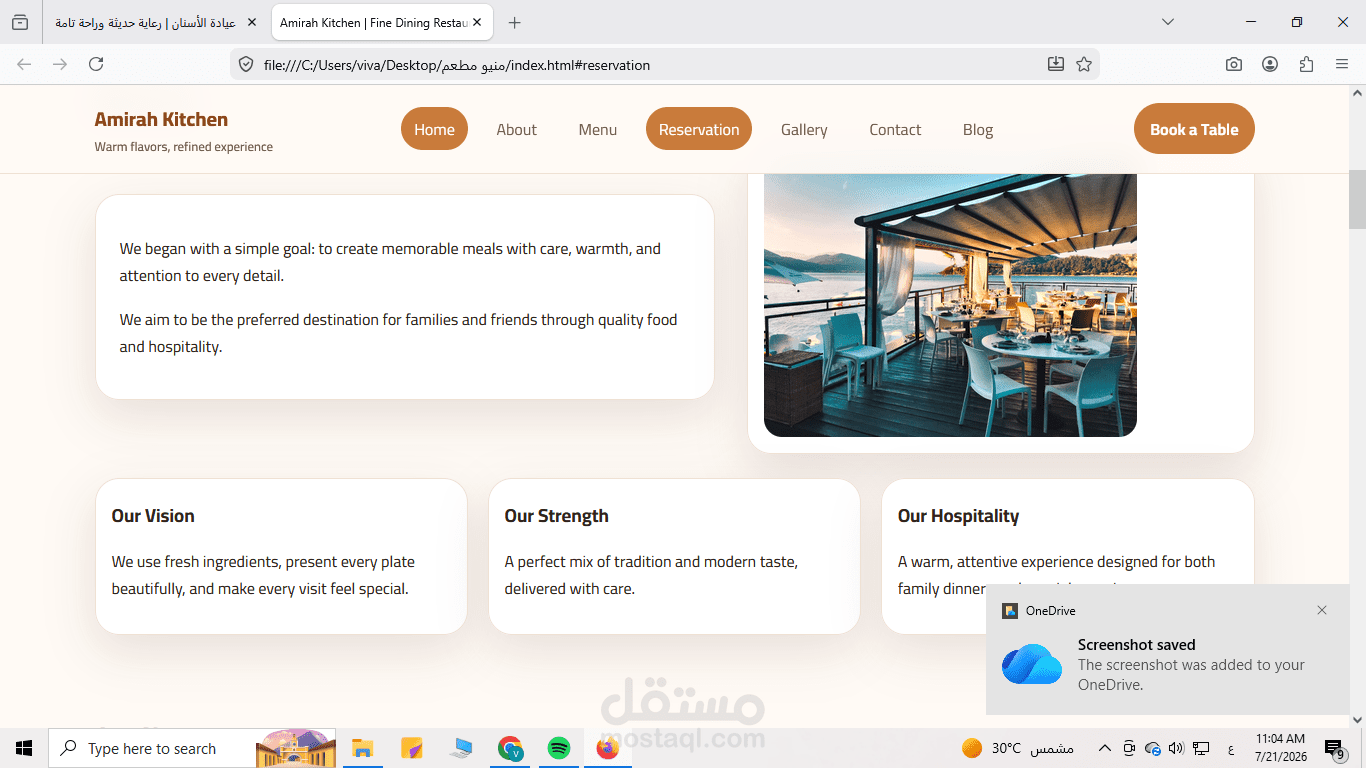The height and width of the screenshot is (768, 1366).
Task: Open the yellow Sticky Notes taskbar icon
Action: click(x=412, y=748)
